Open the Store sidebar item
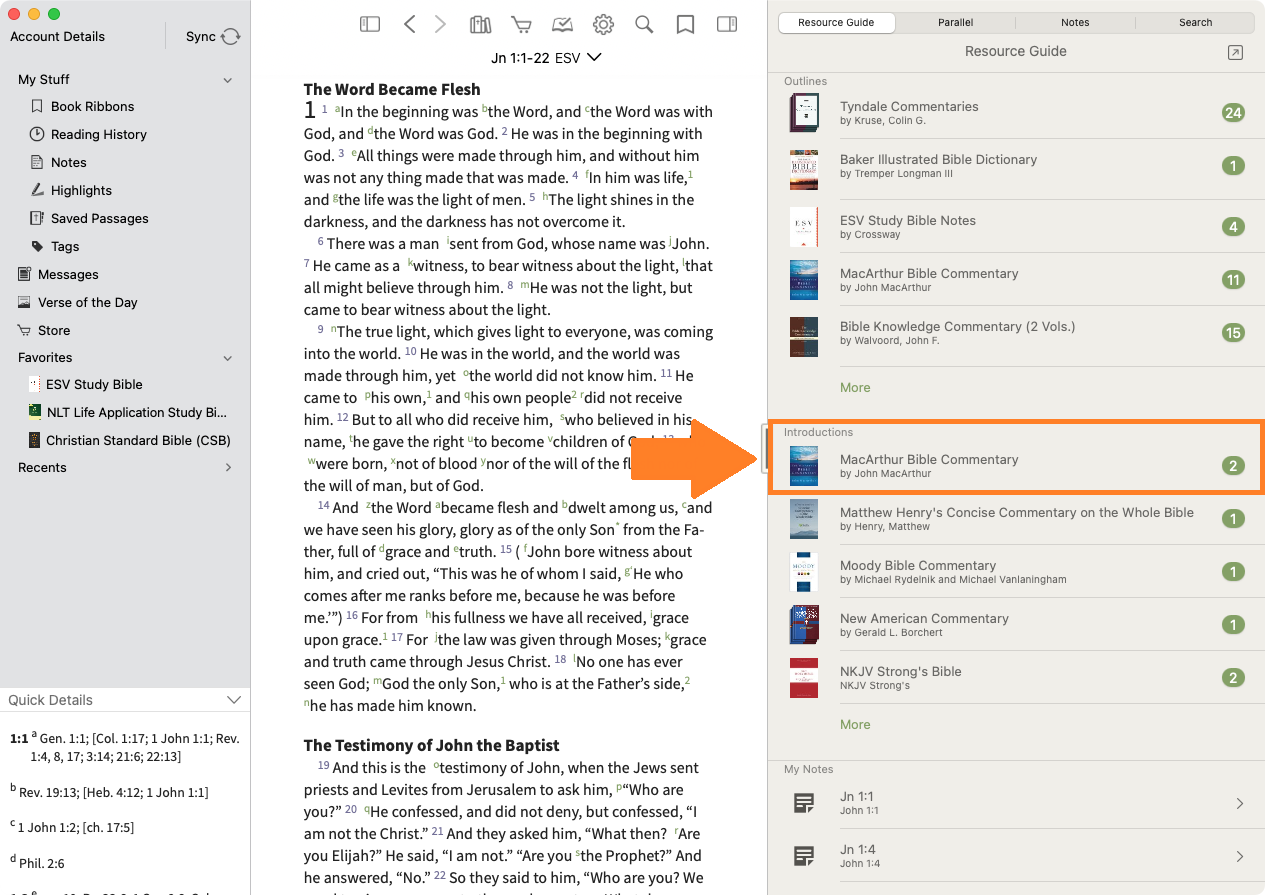Viewport: 1265px width, 895px height. coord(54,330)
